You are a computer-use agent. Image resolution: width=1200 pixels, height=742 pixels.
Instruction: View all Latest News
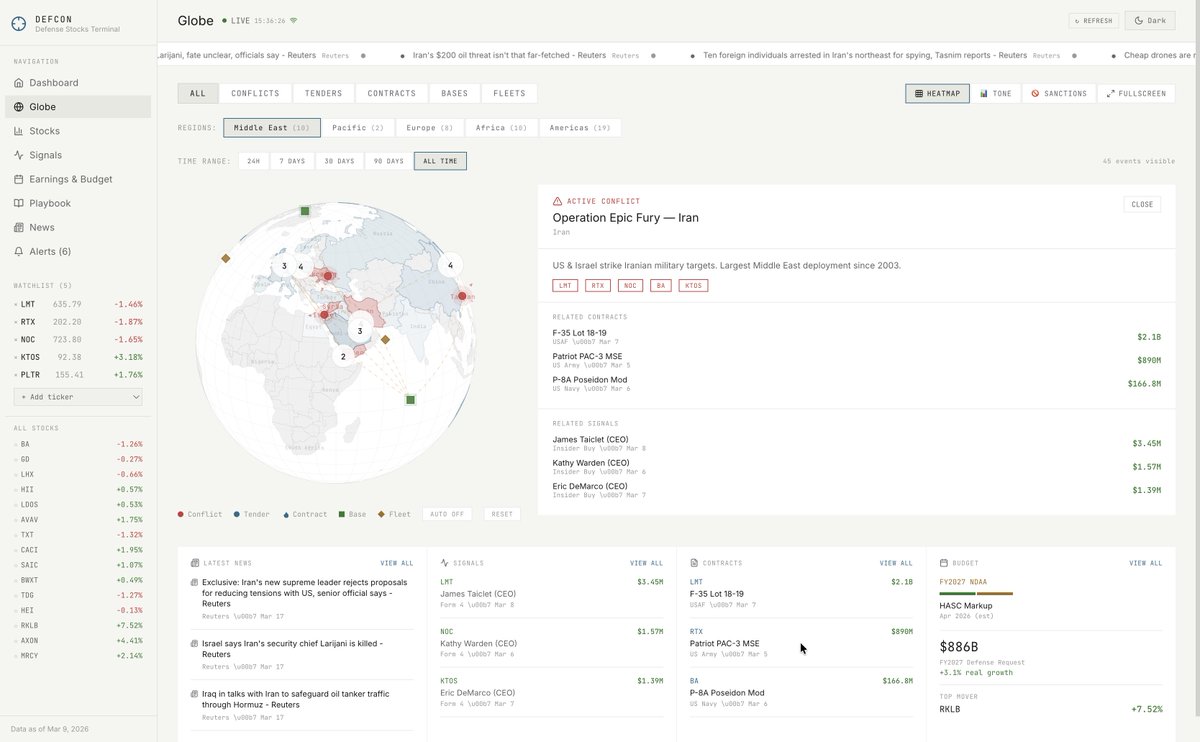[x=396, y=563]
